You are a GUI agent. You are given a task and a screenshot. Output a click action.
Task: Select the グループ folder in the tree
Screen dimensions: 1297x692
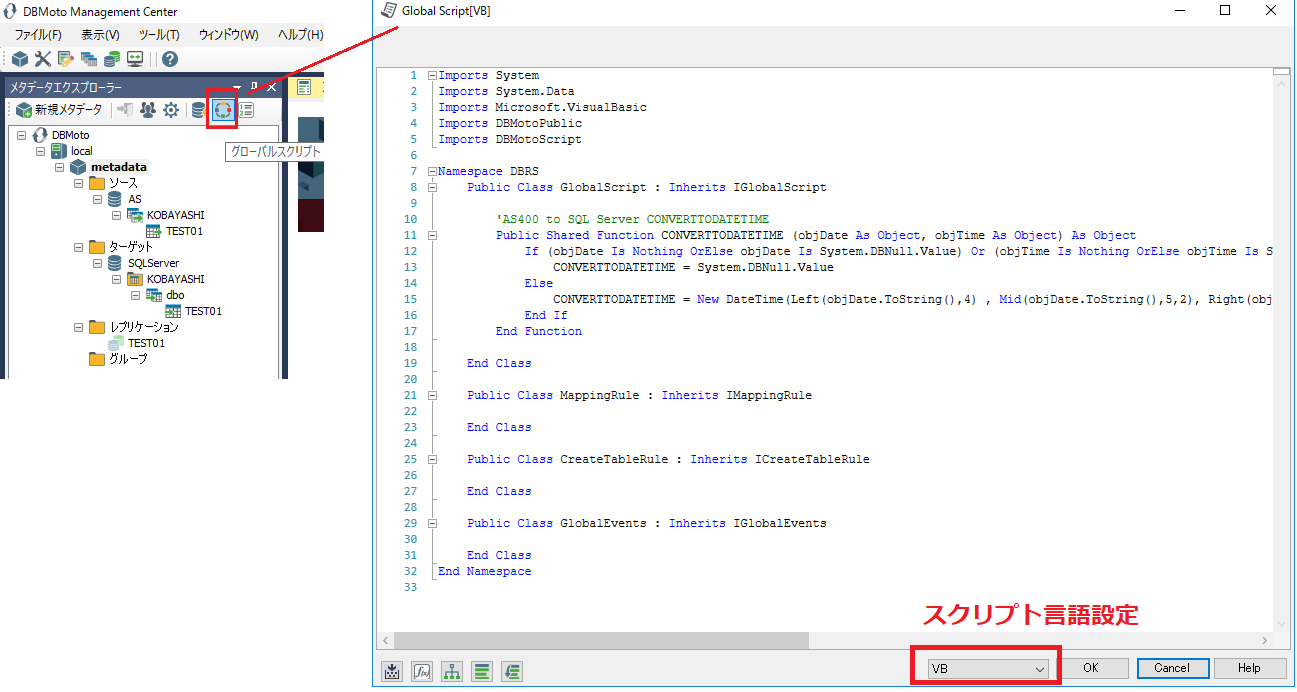(x=128, y=359)
